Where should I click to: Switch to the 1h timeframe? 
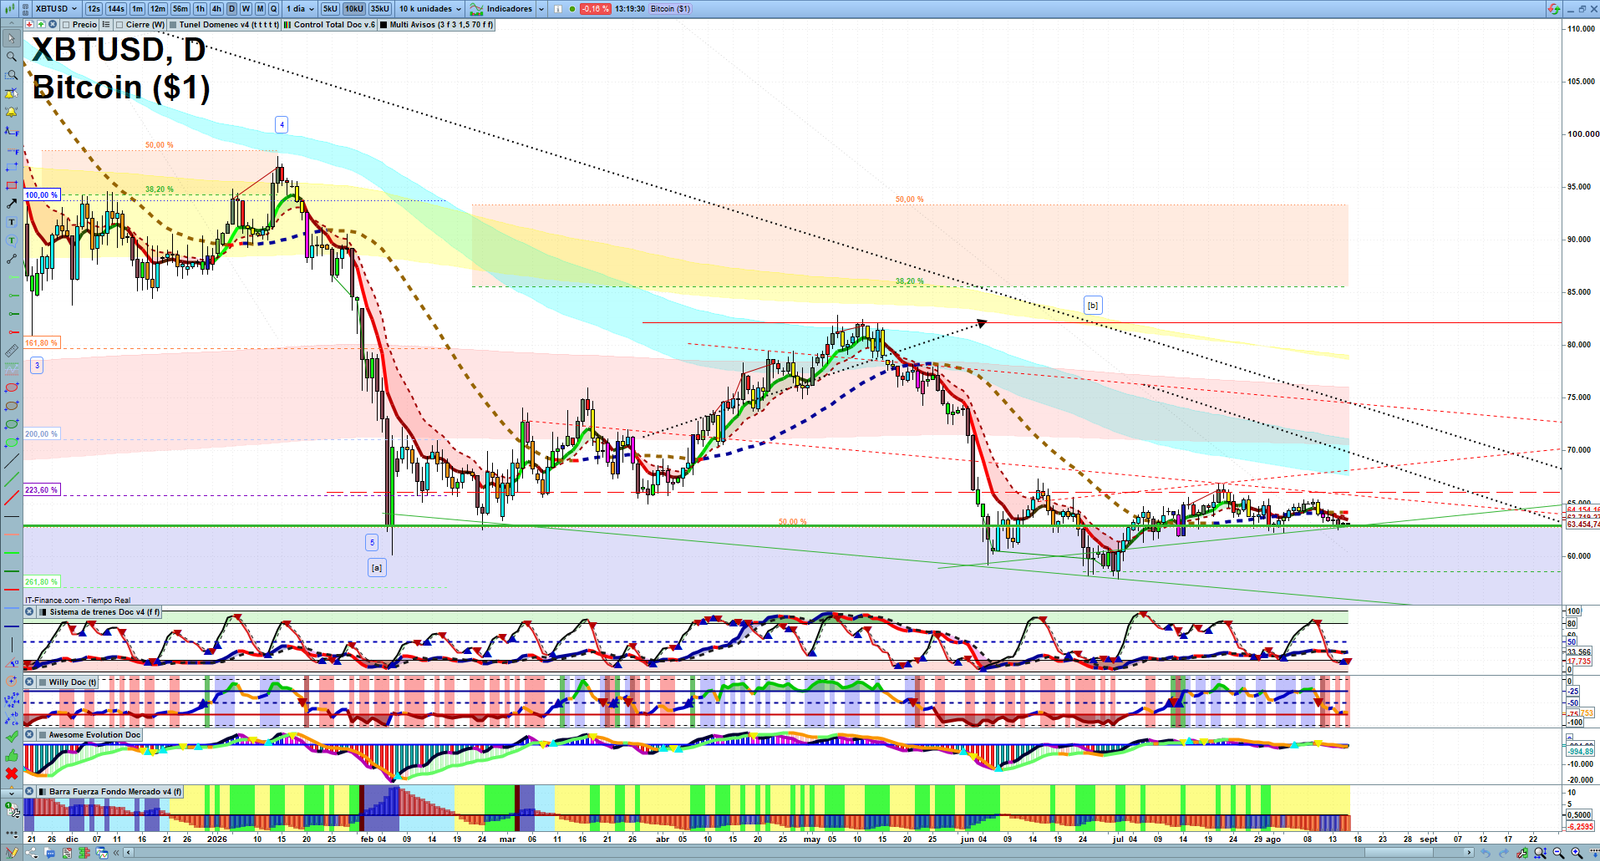[x=200, y=9]
